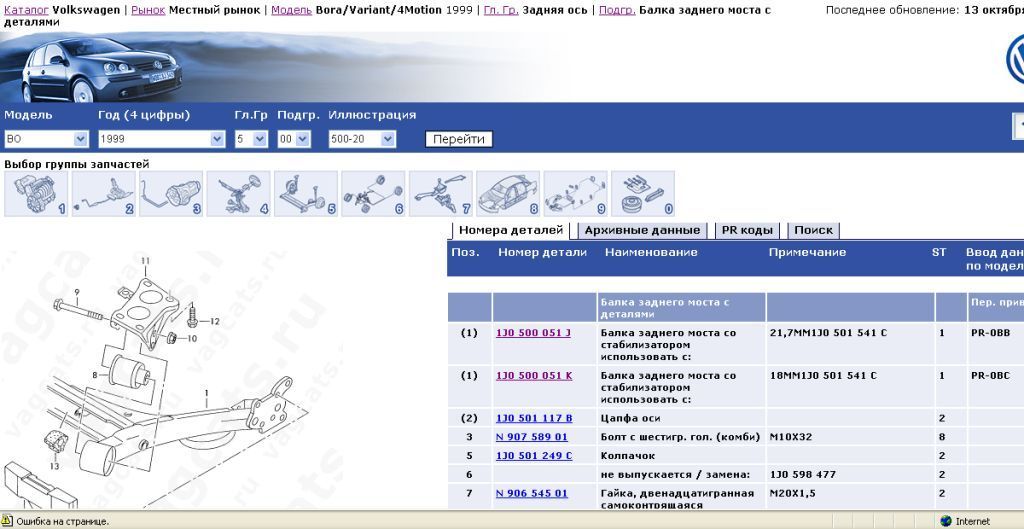Choose accessories parts group icon 0
Screen dimensions: 1024x529
(x=643, y=194)
